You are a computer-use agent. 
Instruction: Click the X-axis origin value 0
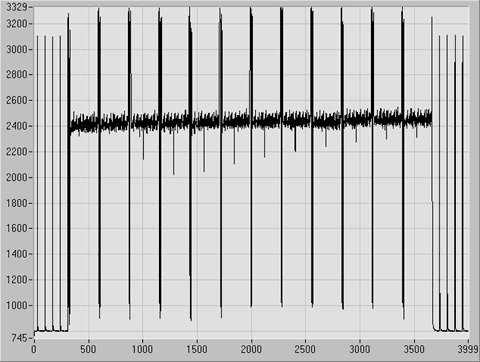coord(34,349)
